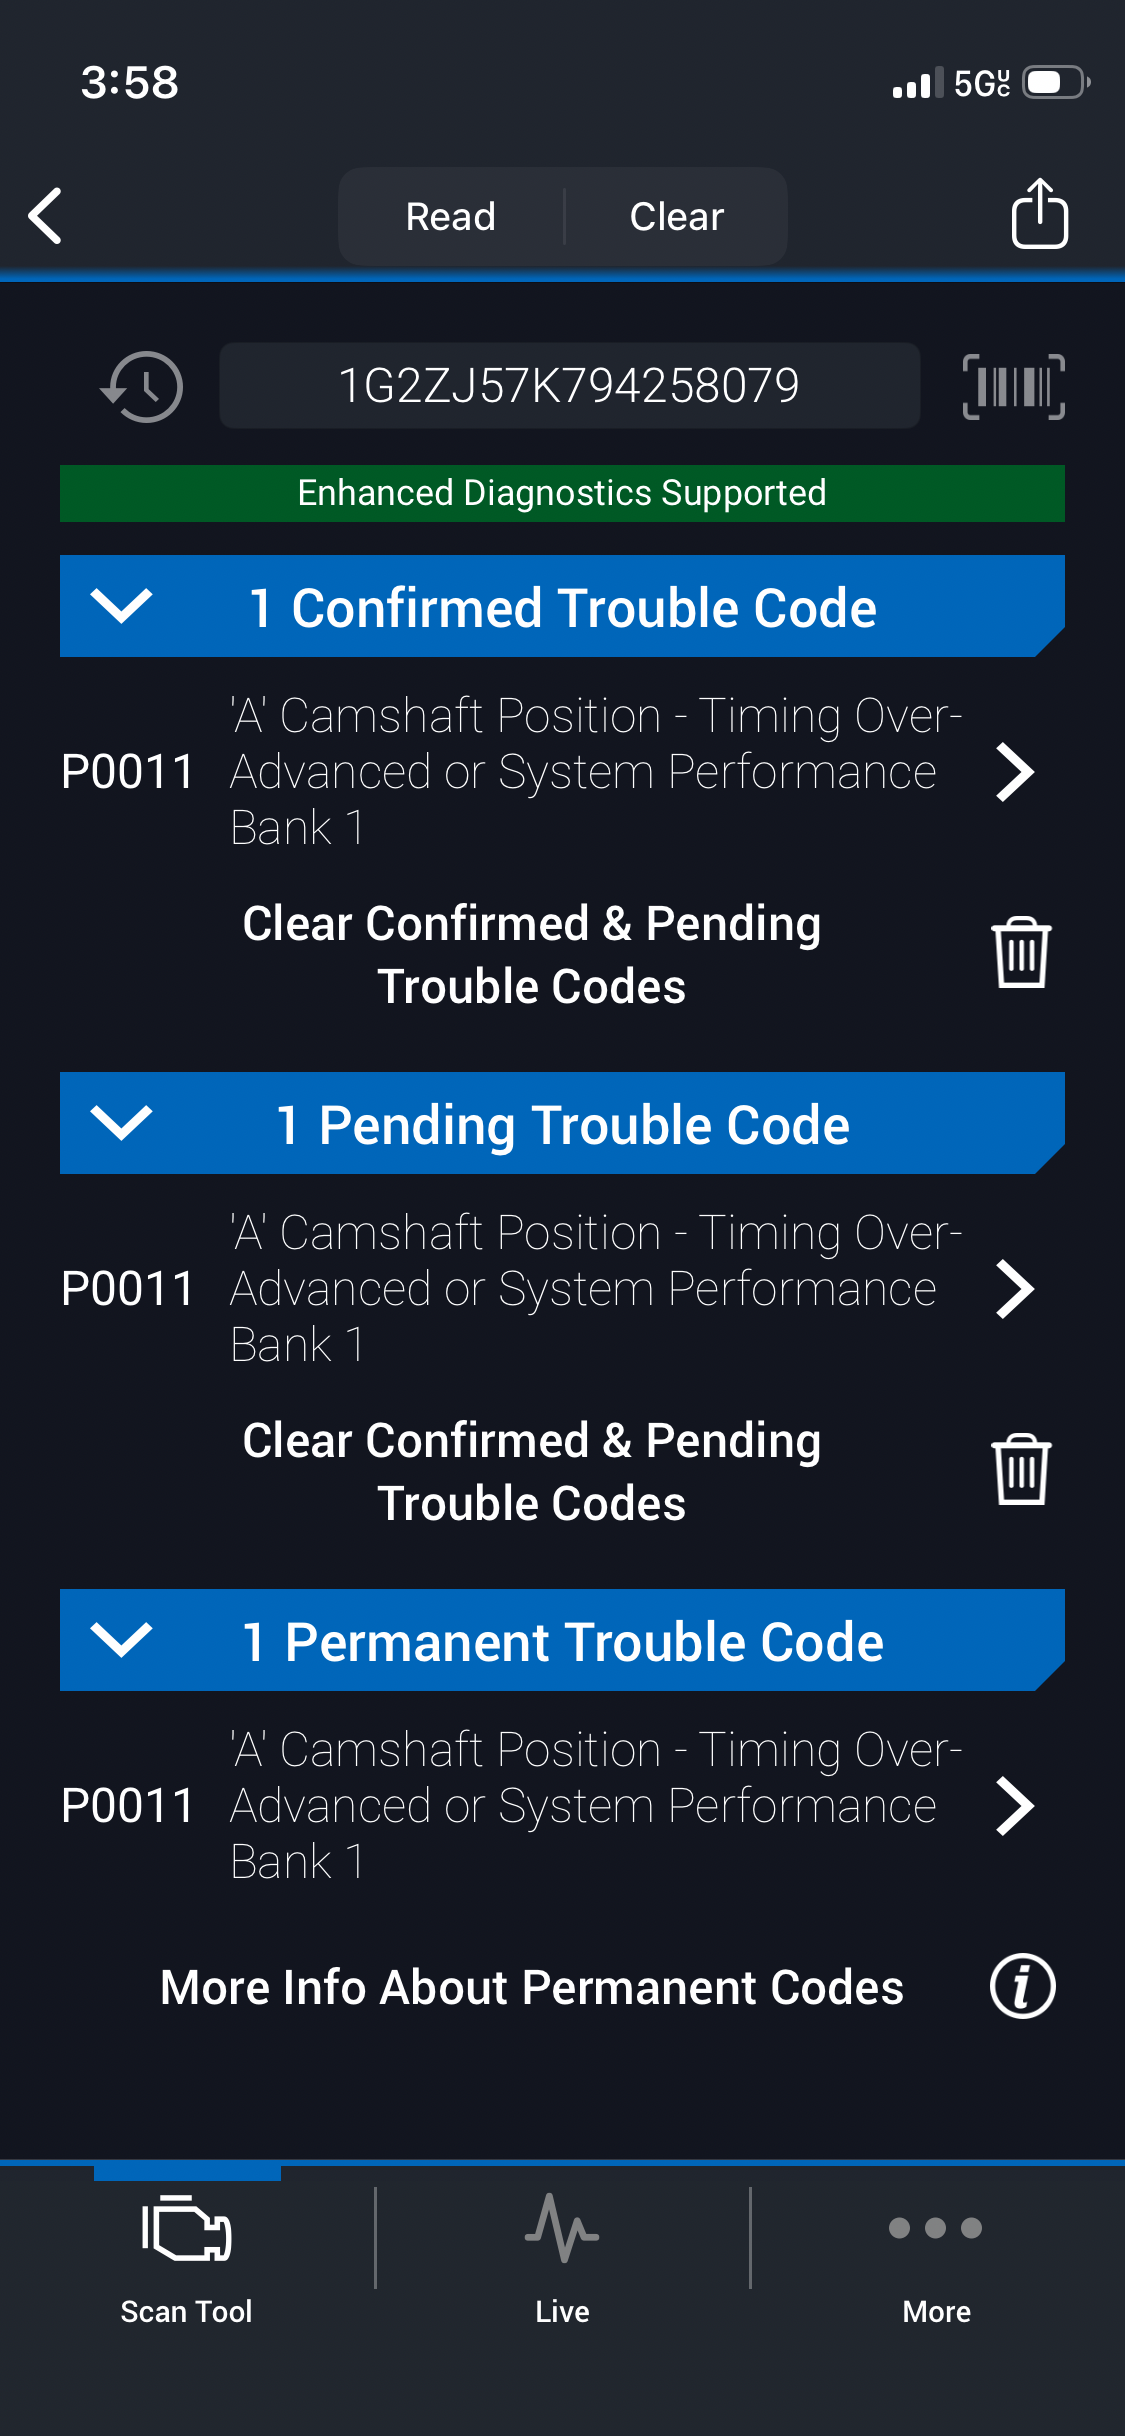Tap trash icon under Pending Trouble Code
Image resolution: width=1125 pixels, height=2436 pixels.
[x=1020, y=1470]
